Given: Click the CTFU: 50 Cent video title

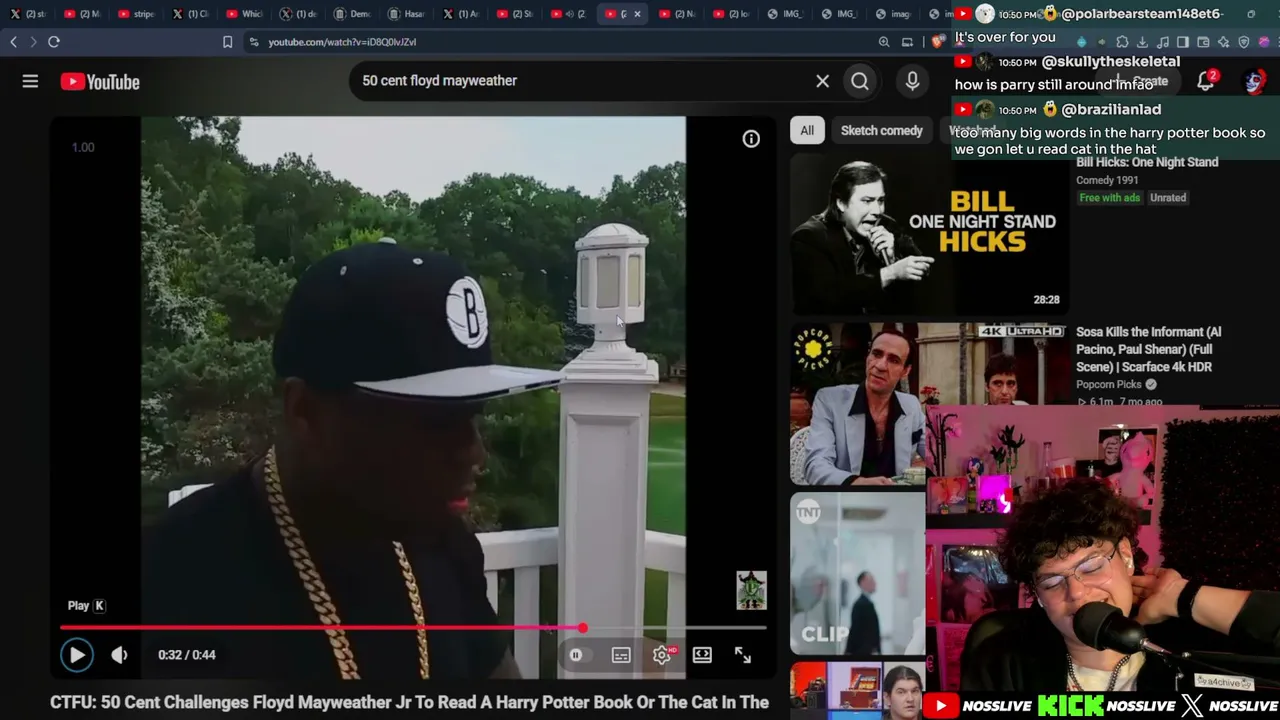Looking at the screenshot, I should tap(409, 702).
